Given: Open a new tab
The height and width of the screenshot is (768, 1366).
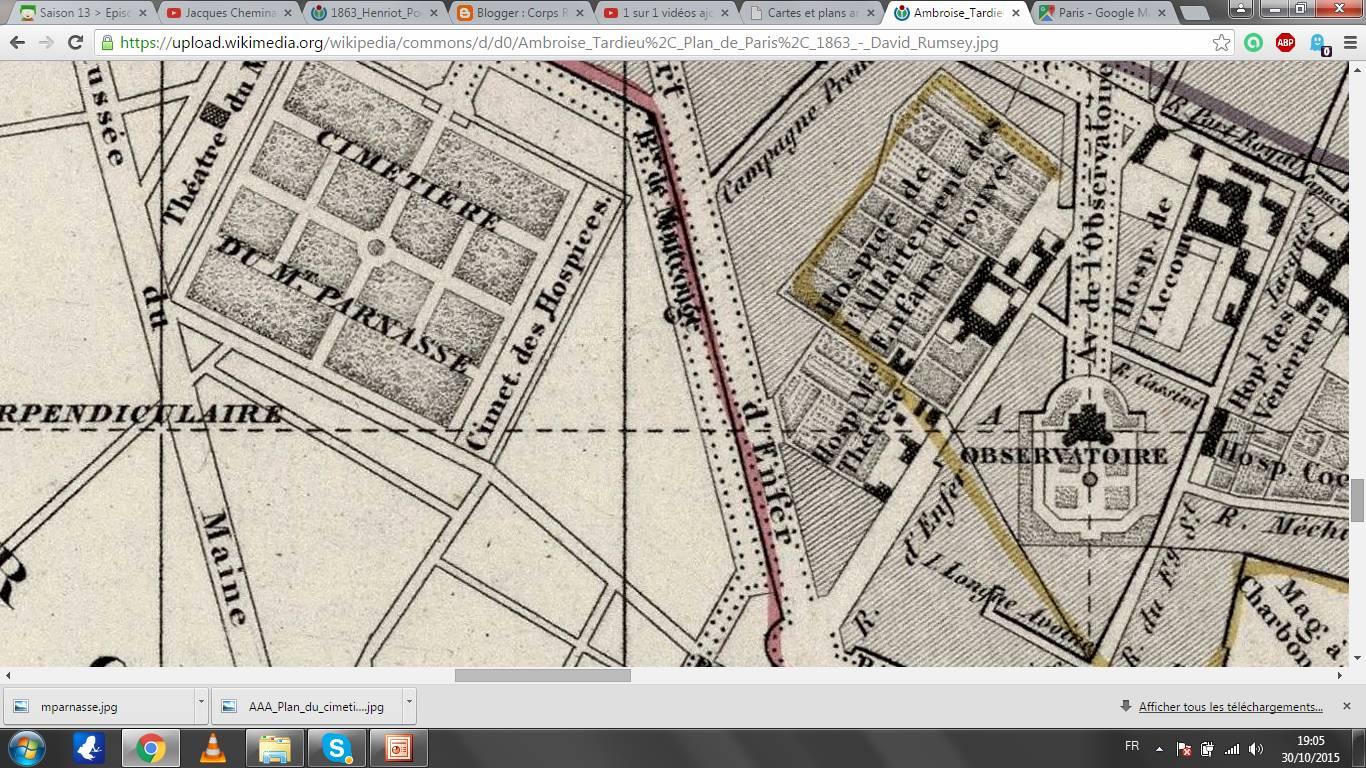Looking at the screenshot, I should (x=1194, y=14).
